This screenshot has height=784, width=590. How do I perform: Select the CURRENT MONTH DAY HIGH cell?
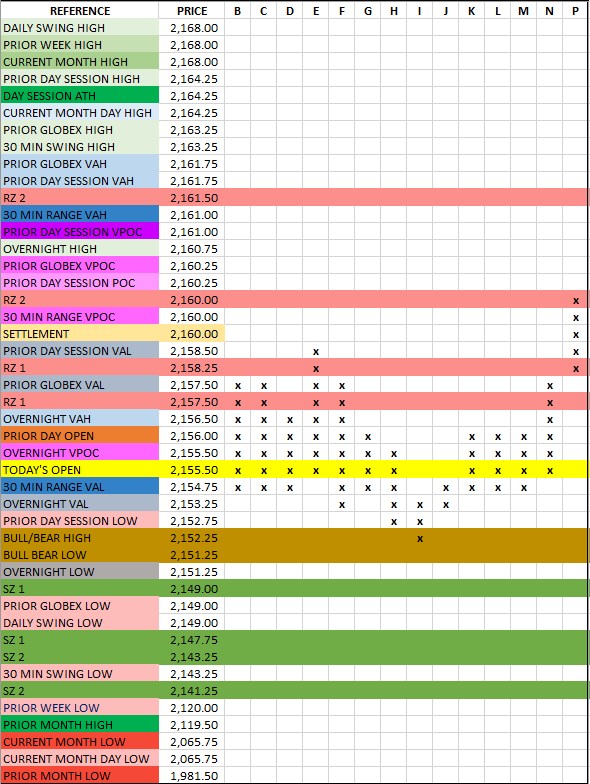pos(80,113)
